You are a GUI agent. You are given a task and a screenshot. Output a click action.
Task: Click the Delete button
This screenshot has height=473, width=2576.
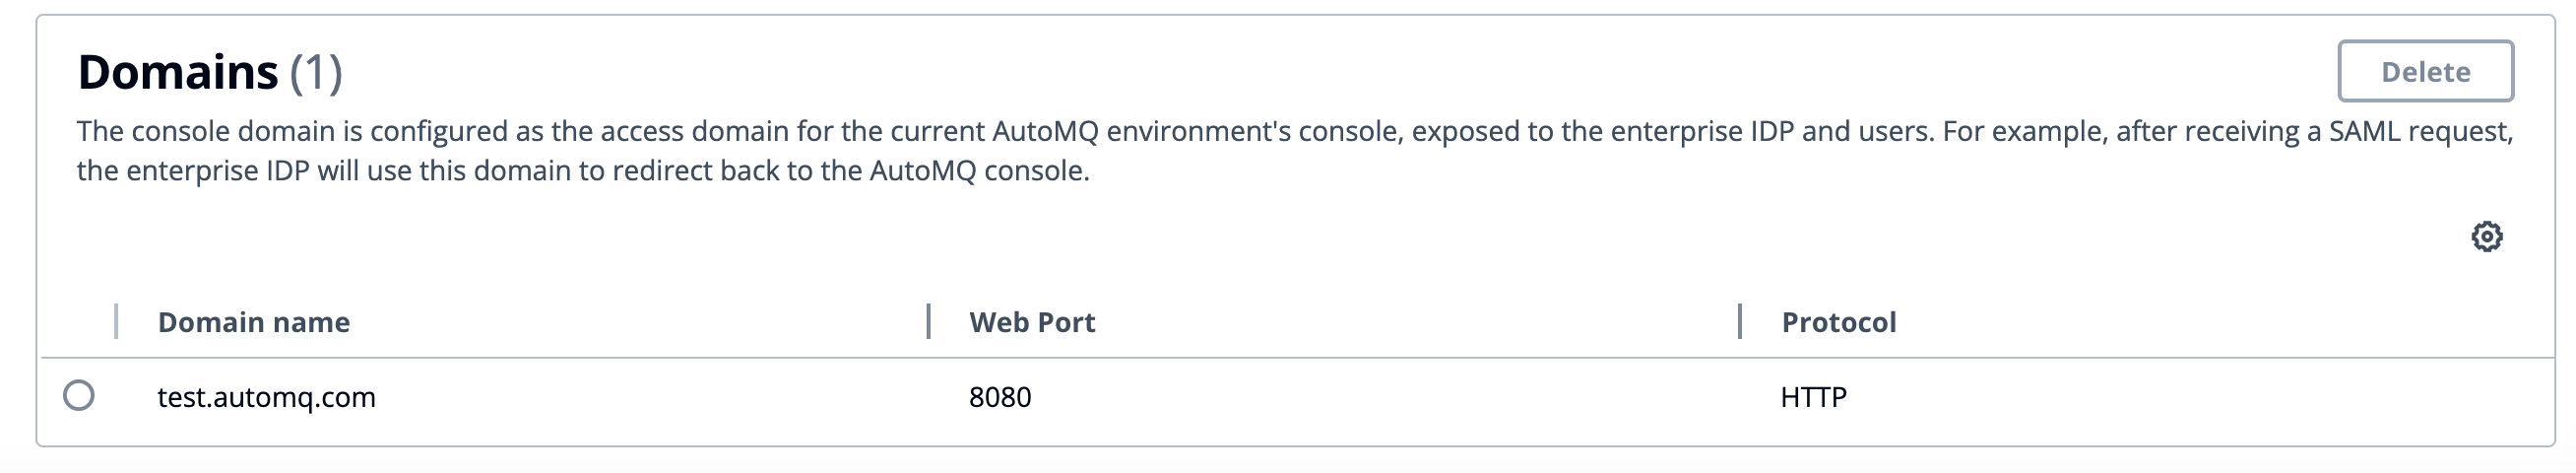pos(2425,71)
